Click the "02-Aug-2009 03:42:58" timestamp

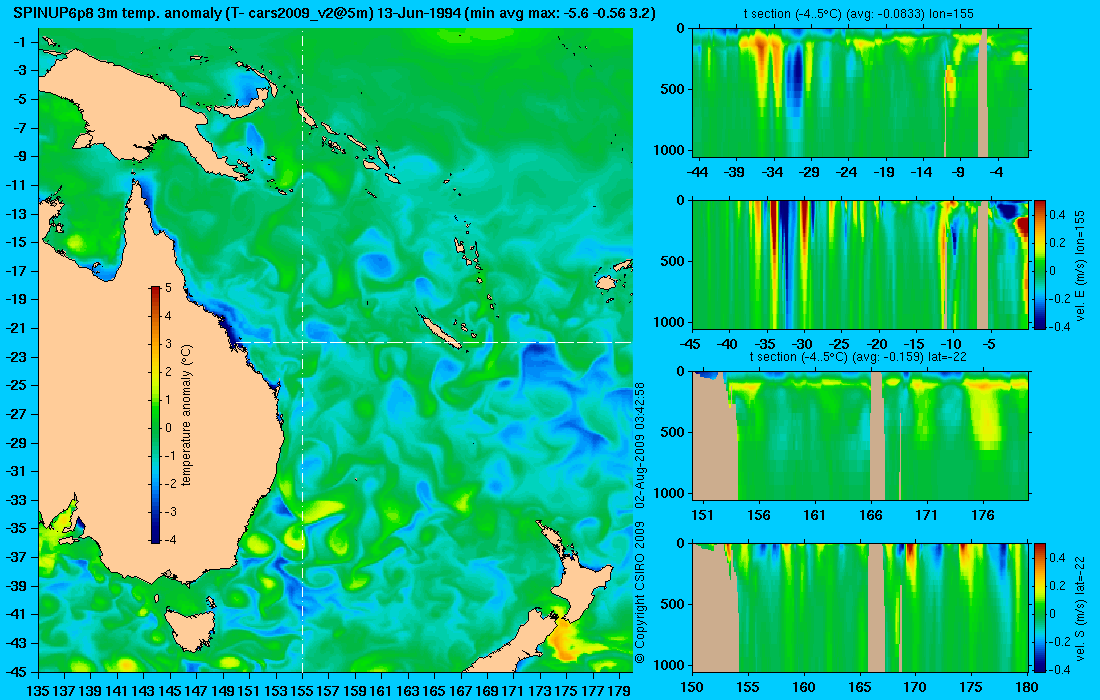point(640,445)
